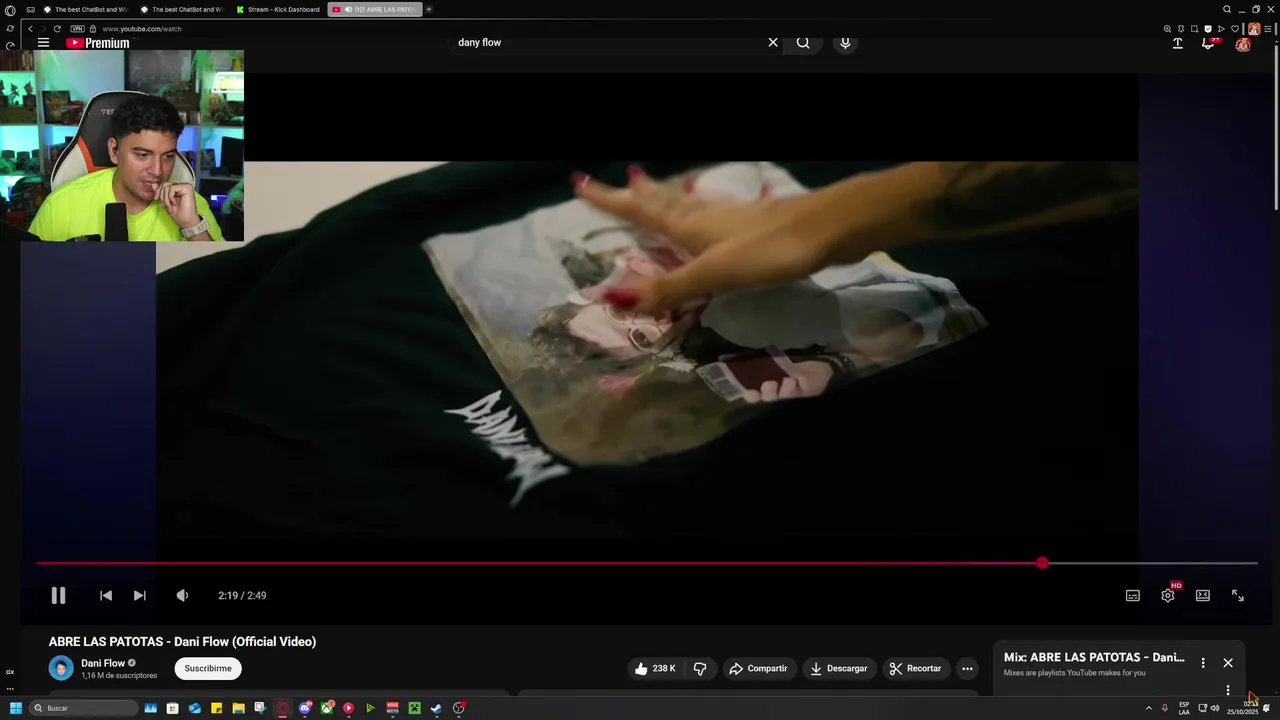1280x720 pixels.
Task: Open File Explorer from the taskbar
Action: pyautogui.click(x=238, y=708)
